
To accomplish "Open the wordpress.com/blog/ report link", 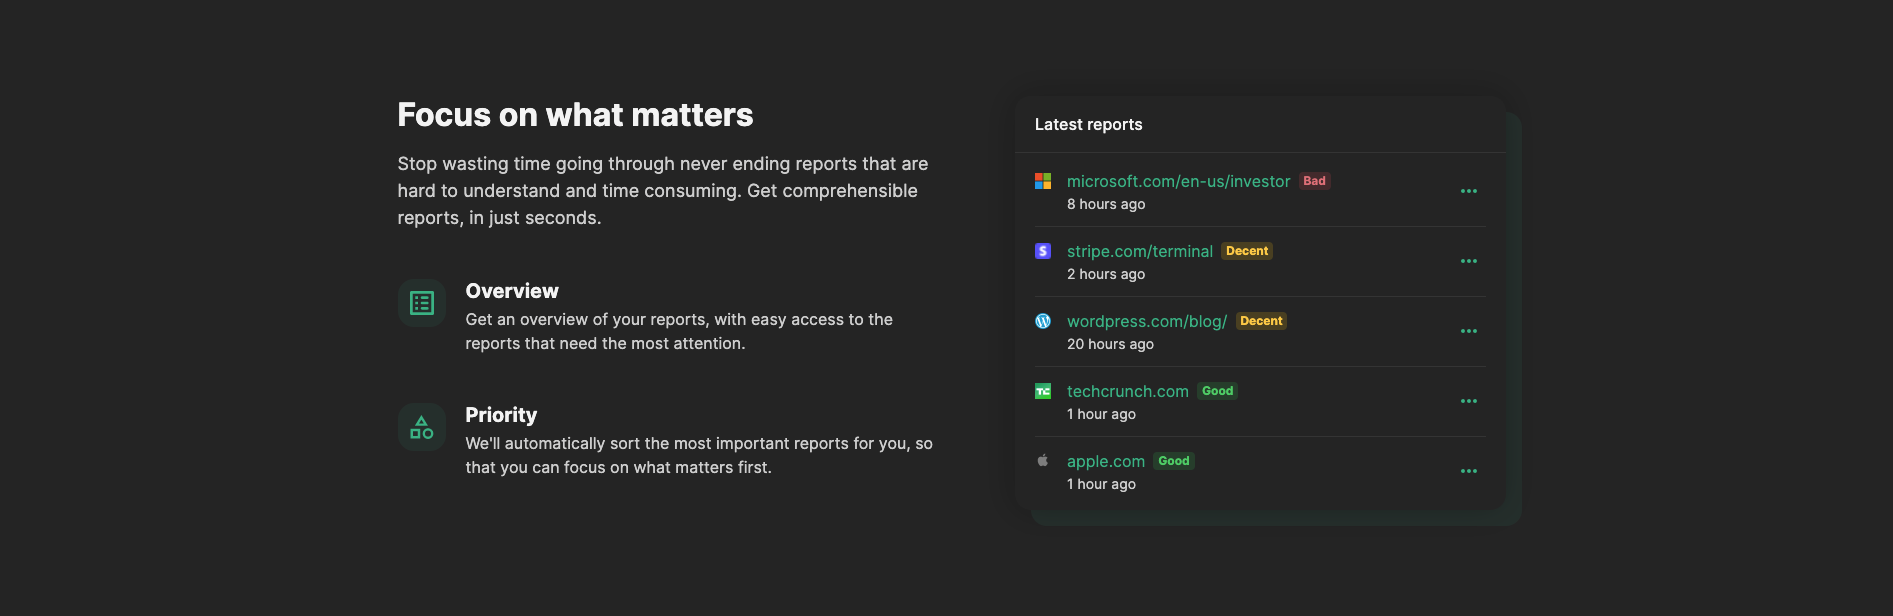I will click(1146, 321).
